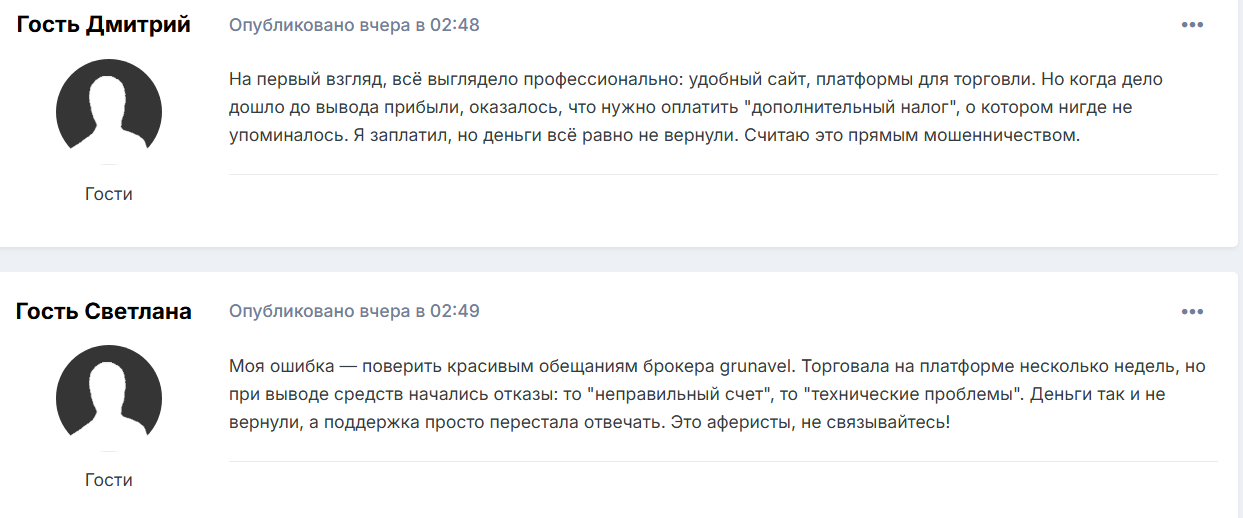Click the timestamp 'Опубликовано вчера в 02:48'
Screen dimensions: 1243x518
pos(354,25)
